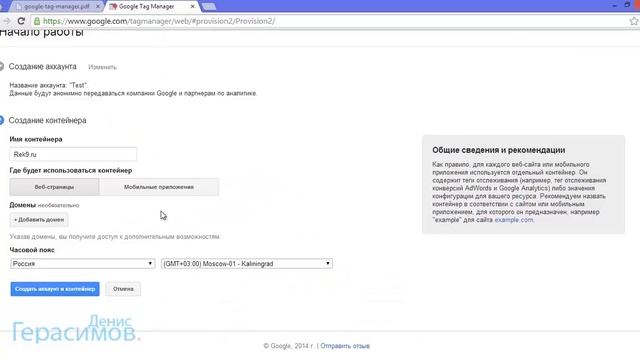Open a new browser tab
This screenshot has width=640, height=360.
click(x=209, y=7)
